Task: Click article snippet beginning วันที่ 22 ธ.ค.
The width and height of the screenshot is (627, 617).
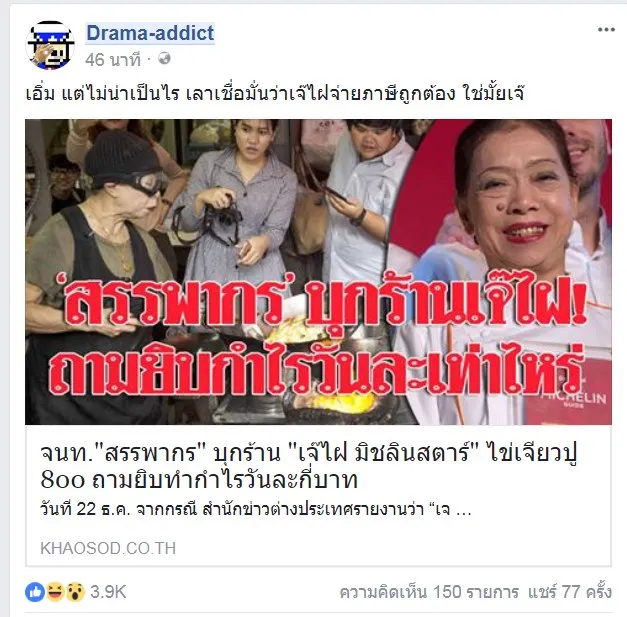Action: tap(256, 510)
